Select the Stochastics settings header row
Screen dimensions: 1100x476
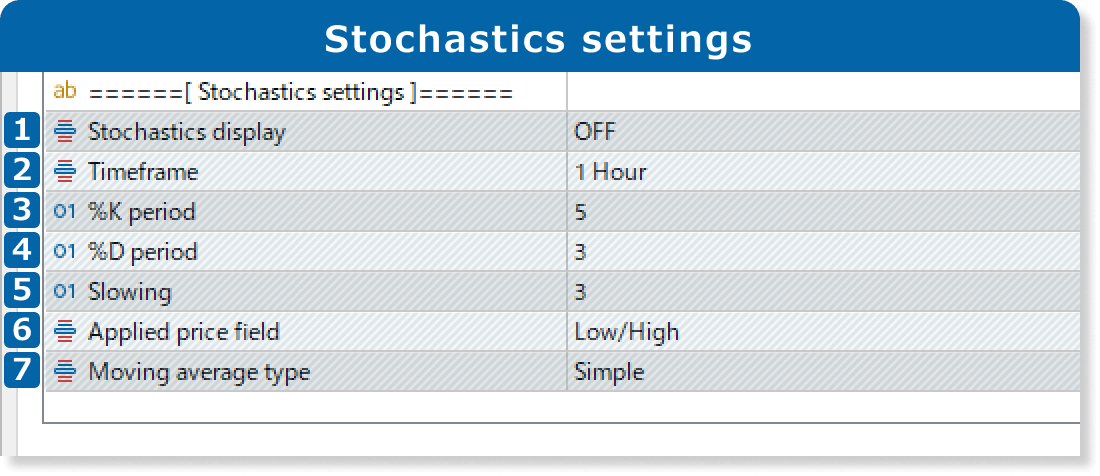tap(300, 92)
